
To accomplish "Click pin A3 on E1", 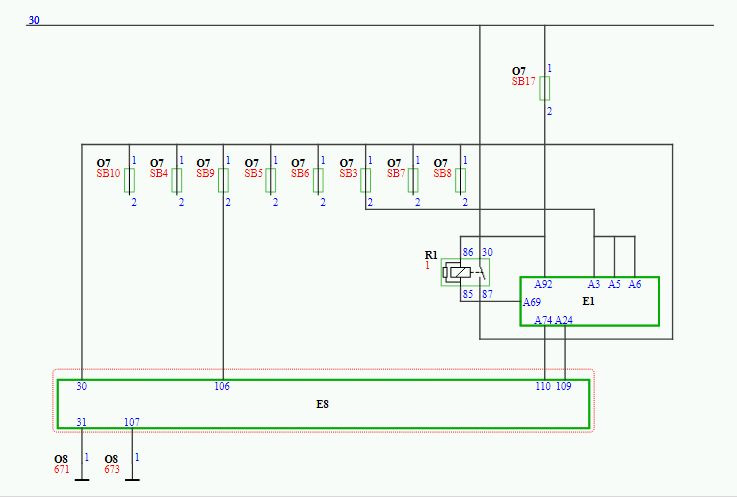I will tap(594, 284).
